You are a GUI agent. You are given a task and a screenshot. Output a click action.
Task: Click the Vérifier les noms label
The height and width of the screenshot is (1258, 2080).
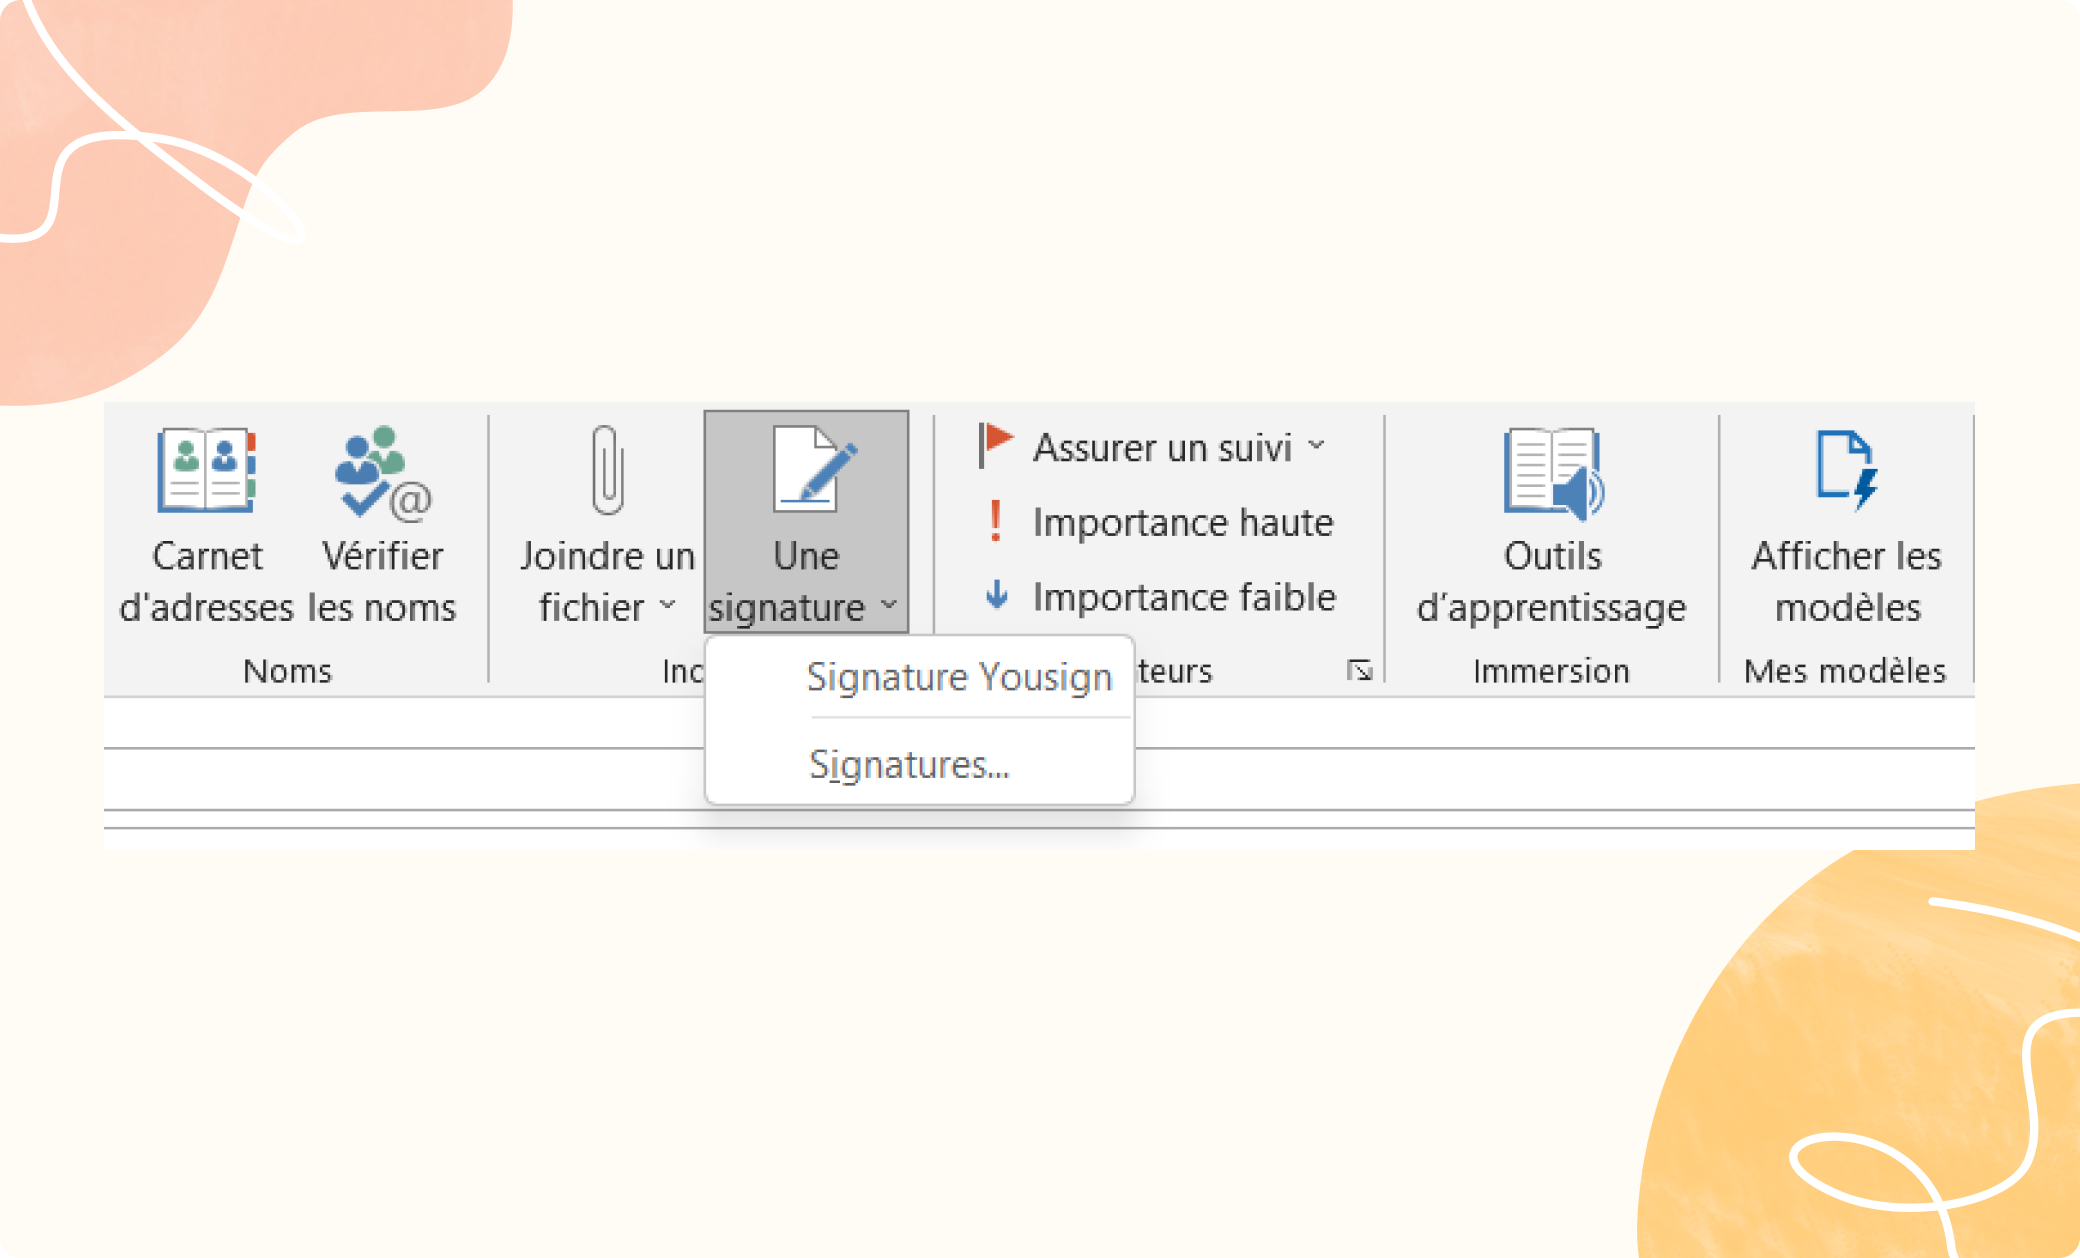(384, 580)
